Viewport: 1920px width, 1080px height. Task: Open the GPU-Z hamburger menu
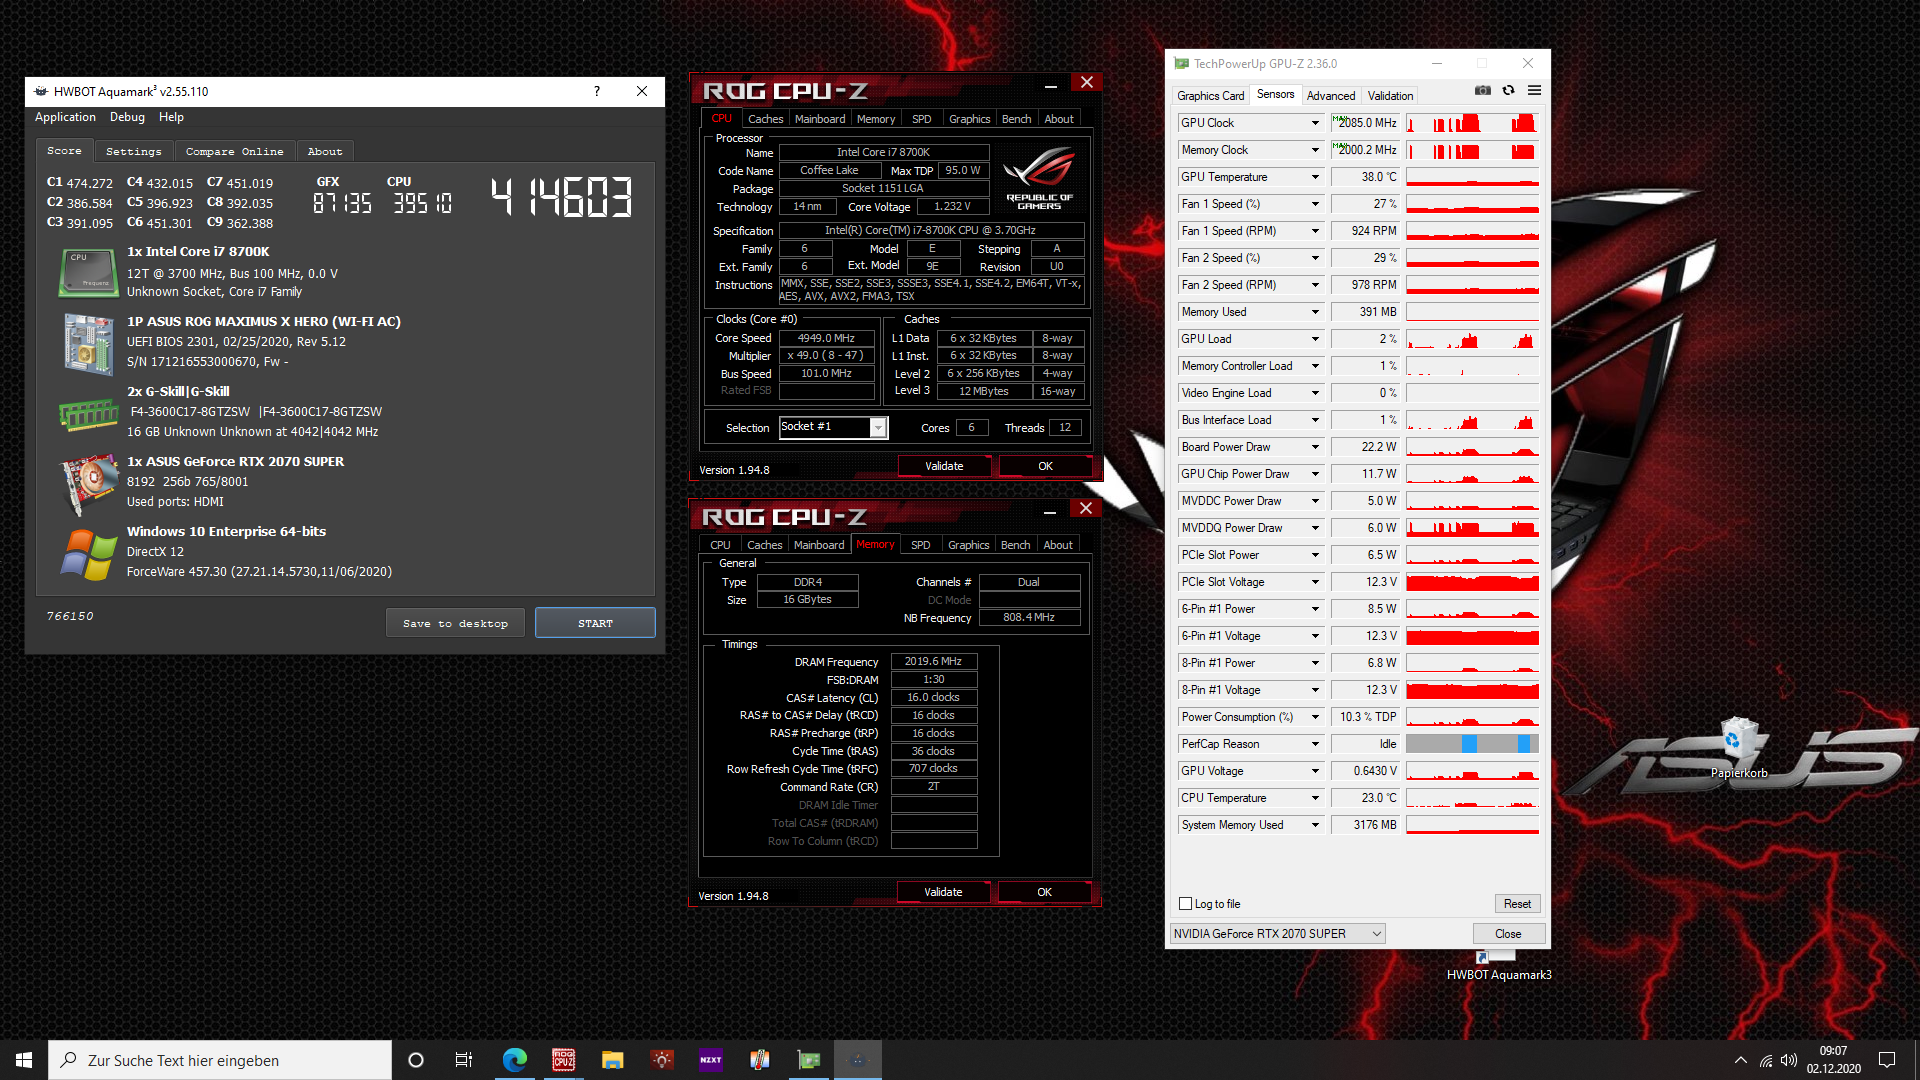[x=1534, y=91]
